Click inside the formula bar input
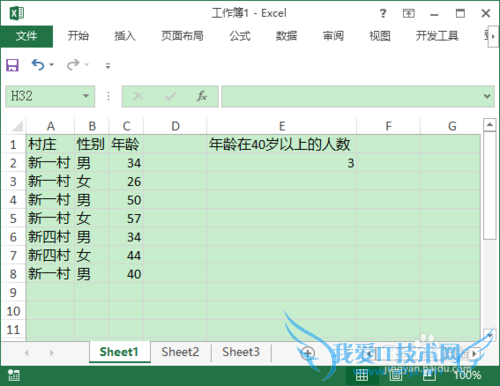The image size is (500, 386). [352, 96]
